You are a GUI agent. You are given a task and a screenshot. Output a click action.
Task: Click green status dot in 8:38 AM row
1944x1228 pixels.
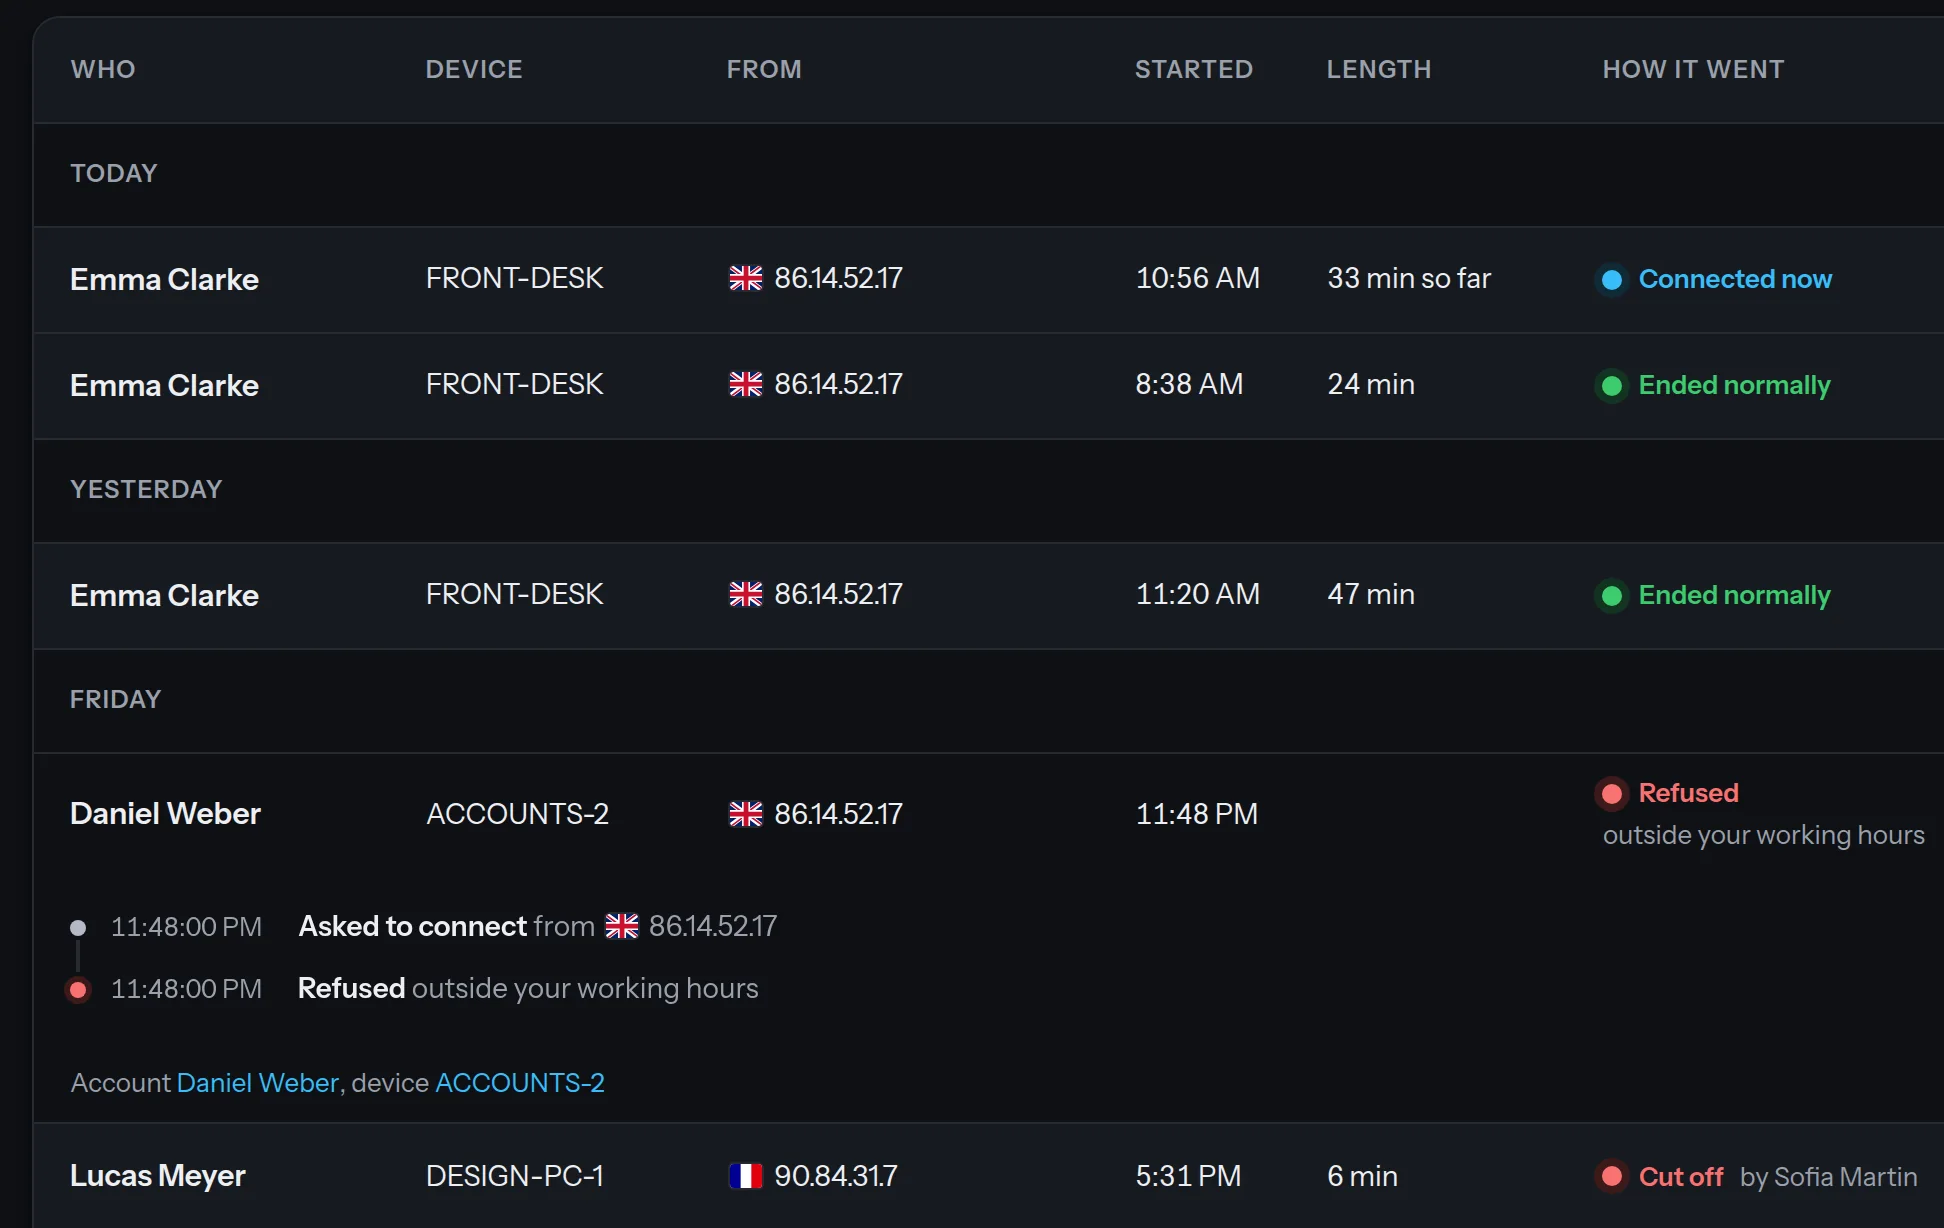1611,385
